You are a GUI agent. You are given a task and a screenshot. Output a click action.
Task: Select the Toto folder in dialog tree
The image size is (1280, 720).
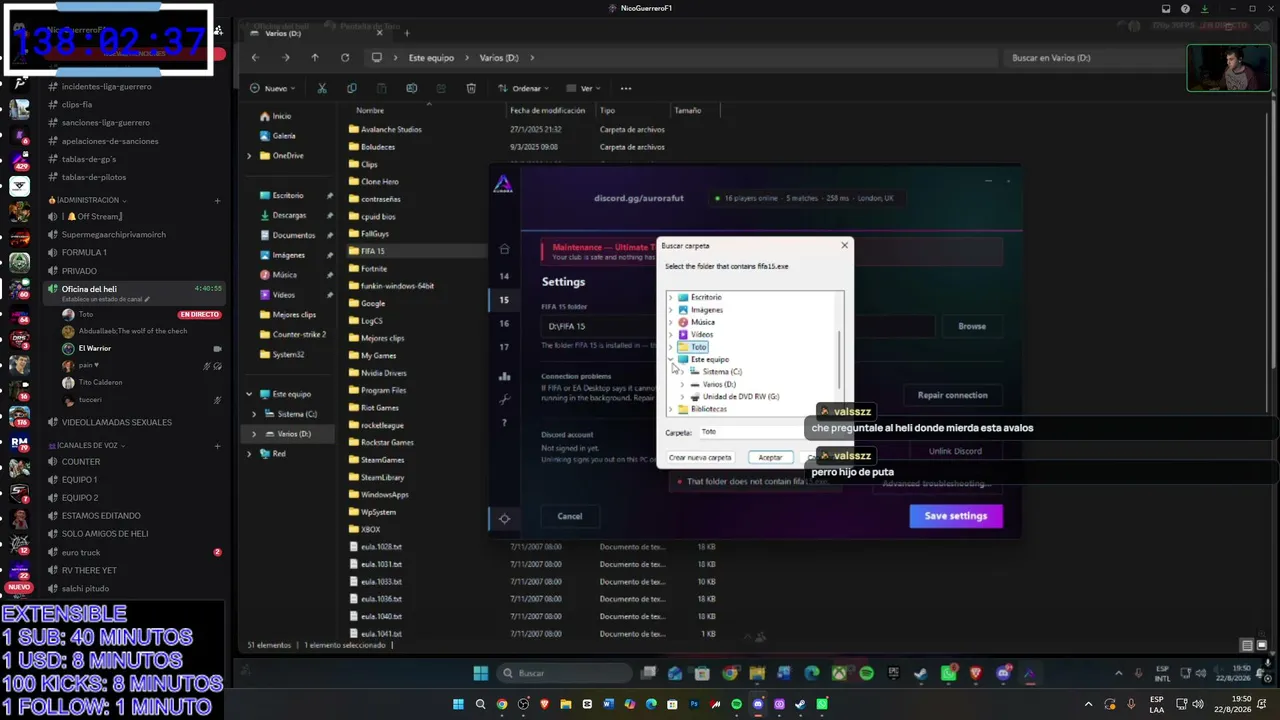pos(699,347)
